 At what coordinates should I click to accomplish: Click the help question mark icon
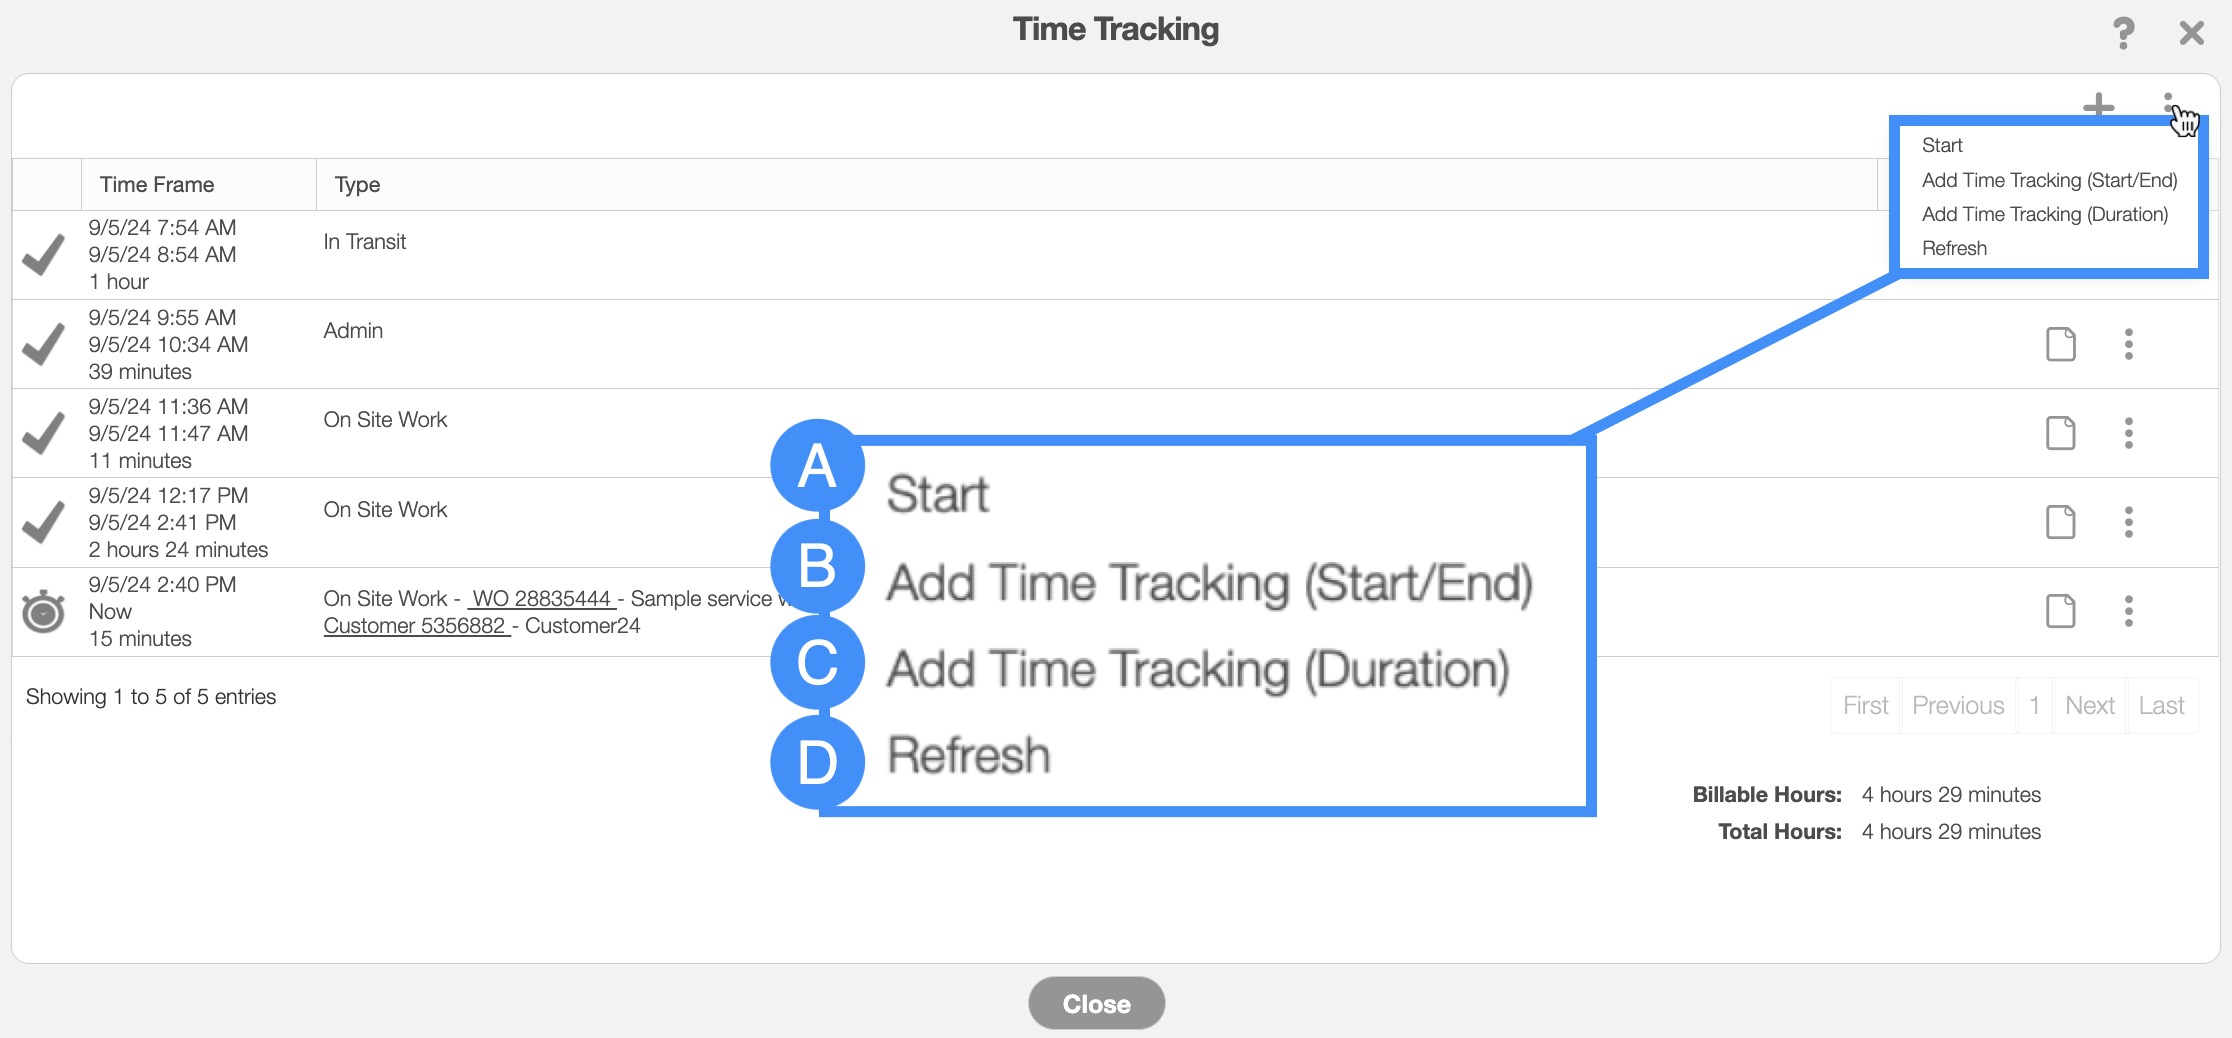tap(2122, 33)
